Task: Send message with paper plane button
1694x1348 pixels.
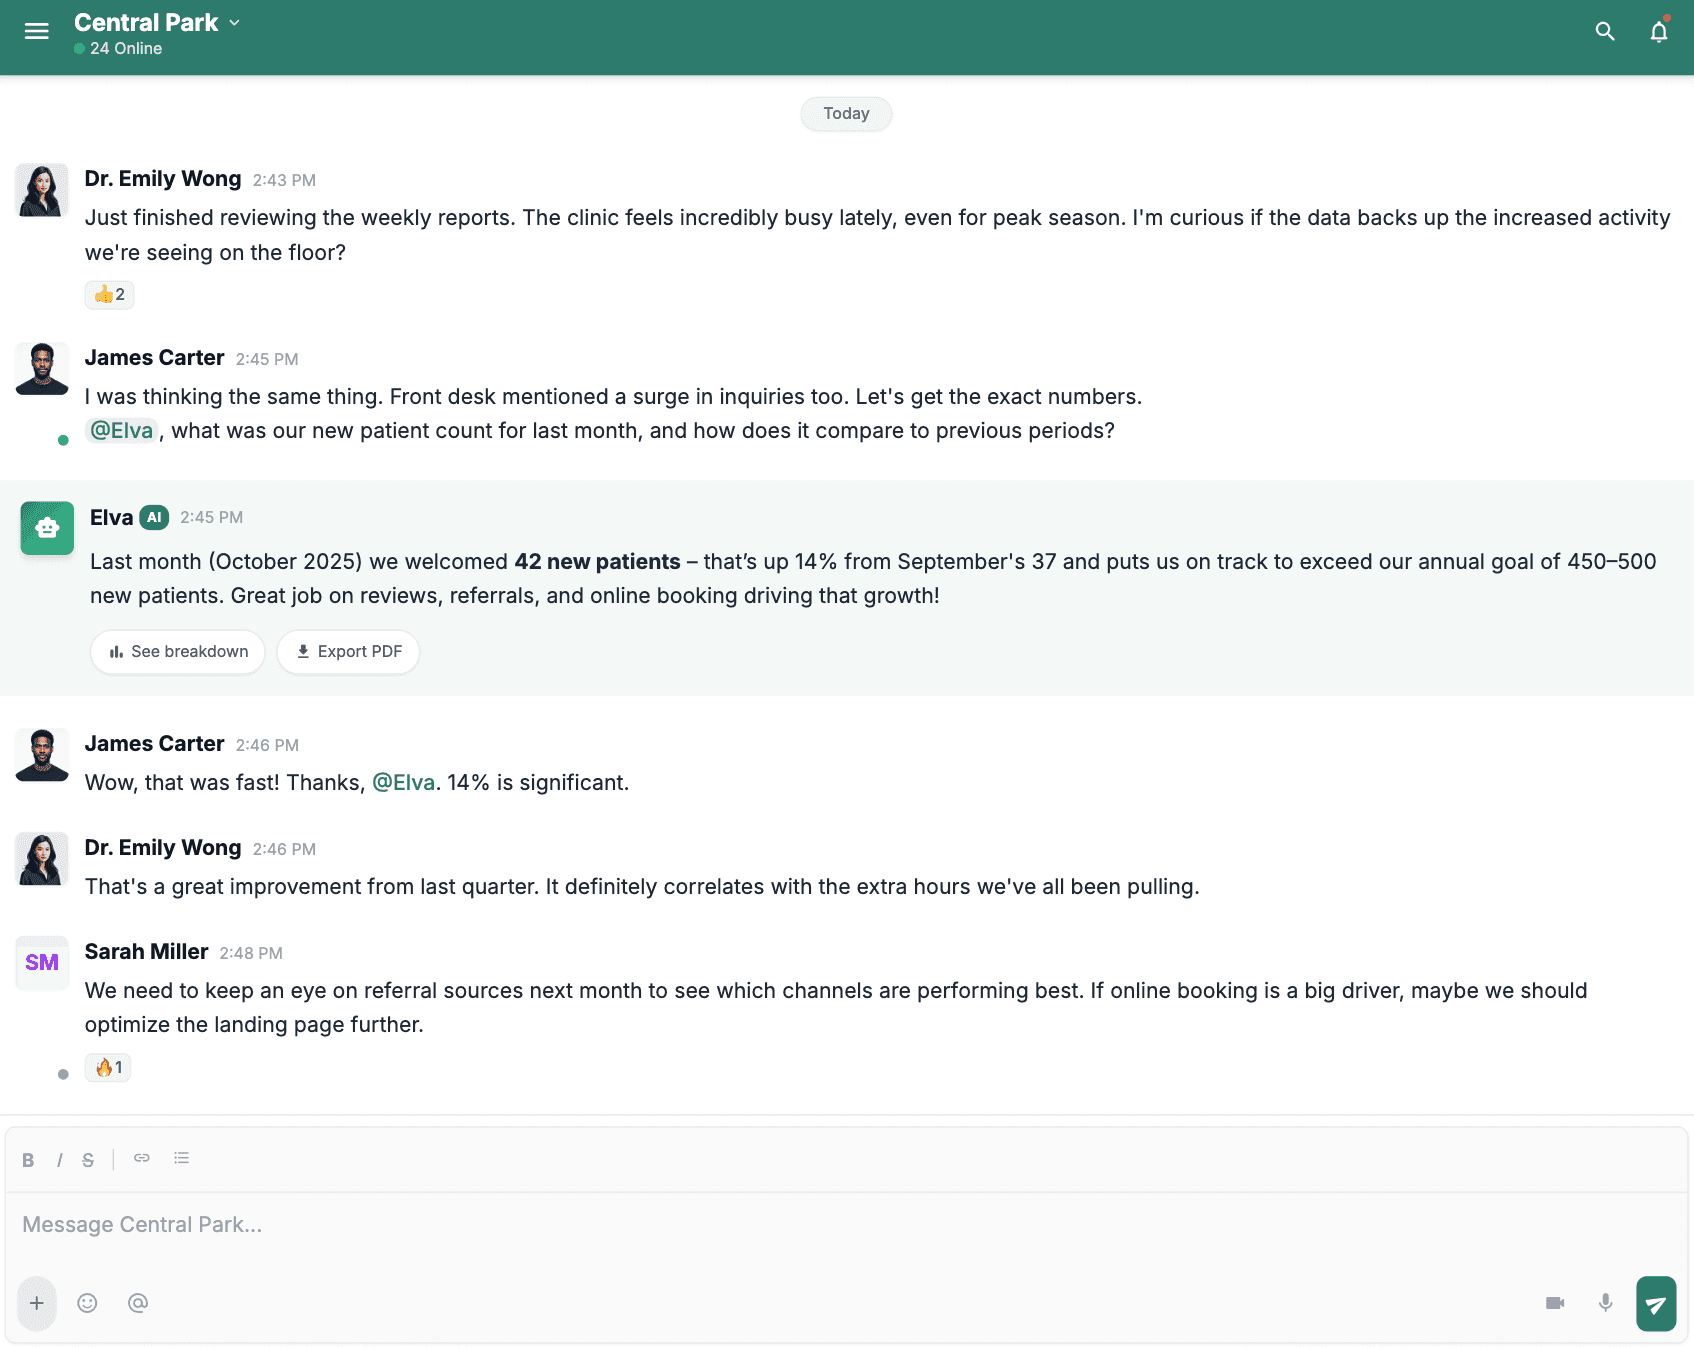Action: click(x=1656, y=1304)
